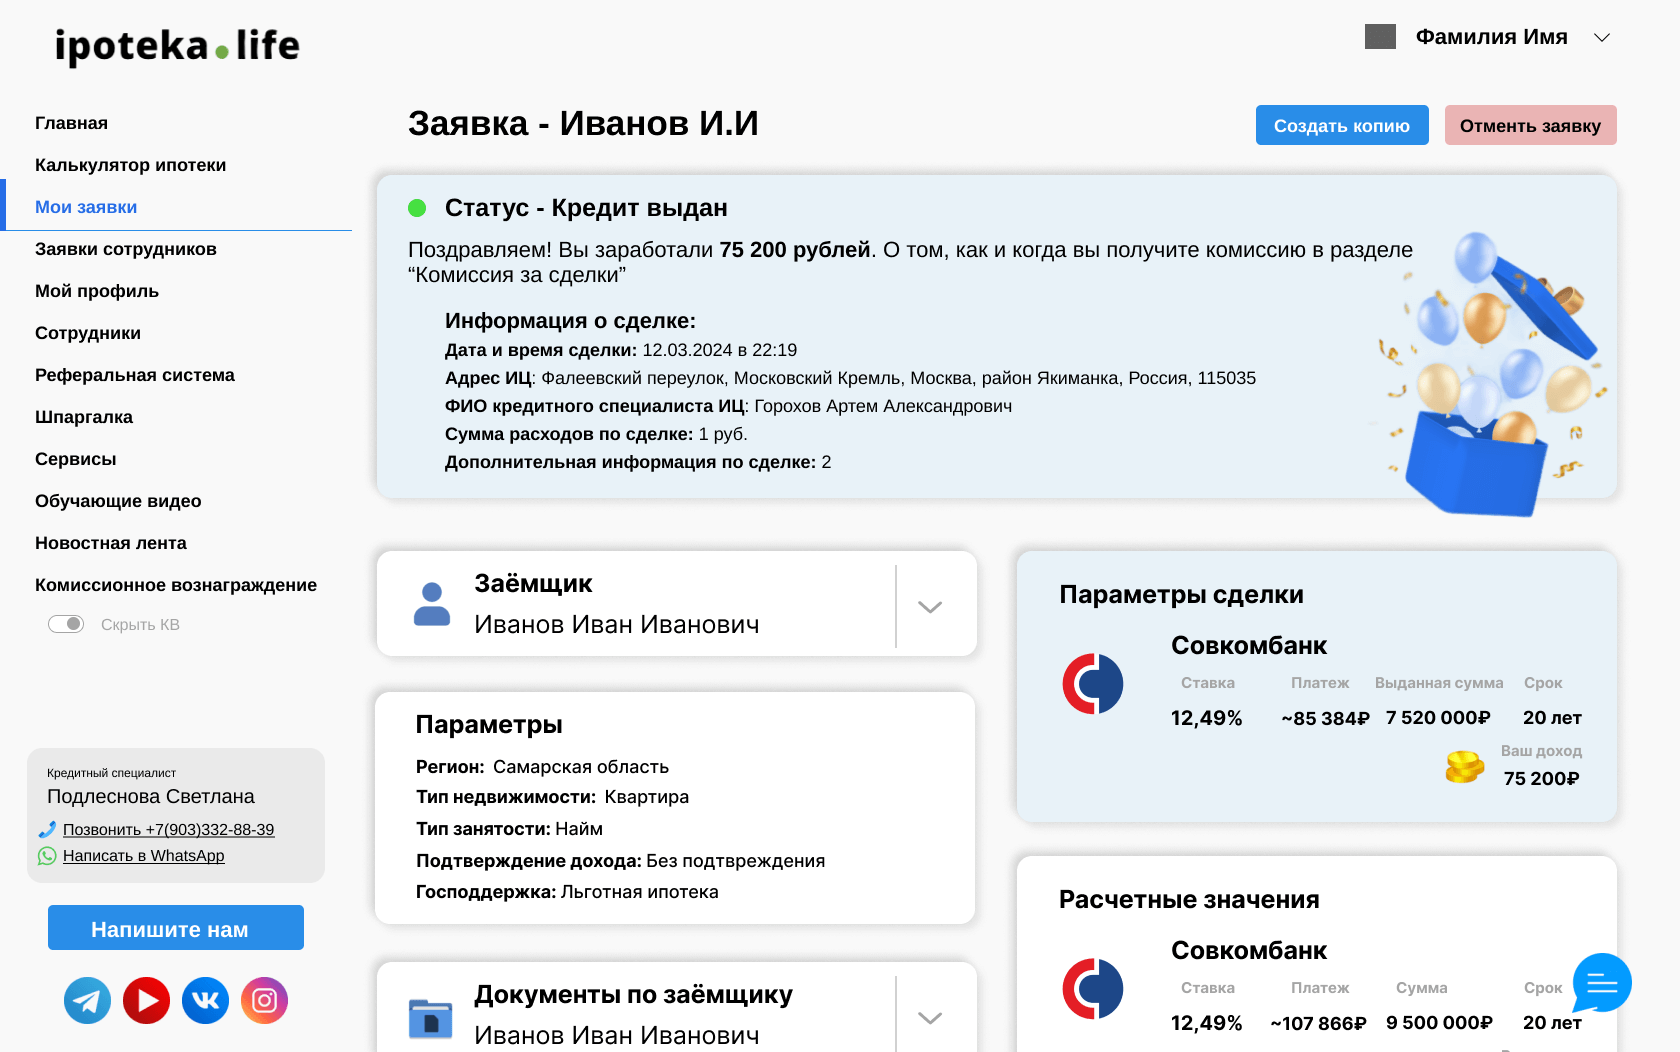Select the VK social icon
The height and width of the screenshot is (1052, 1680).
pos(205,1000)
